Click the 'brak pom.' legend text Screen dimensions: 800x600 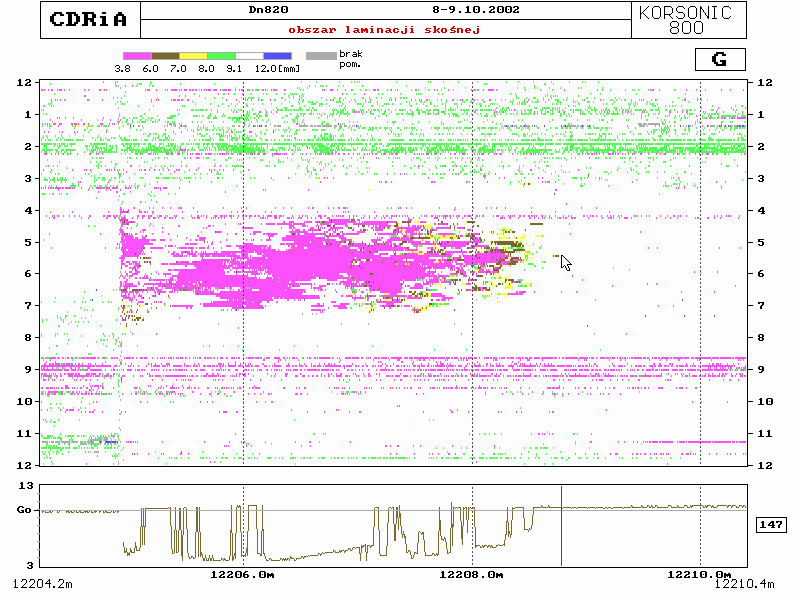[x=351, y=59]
